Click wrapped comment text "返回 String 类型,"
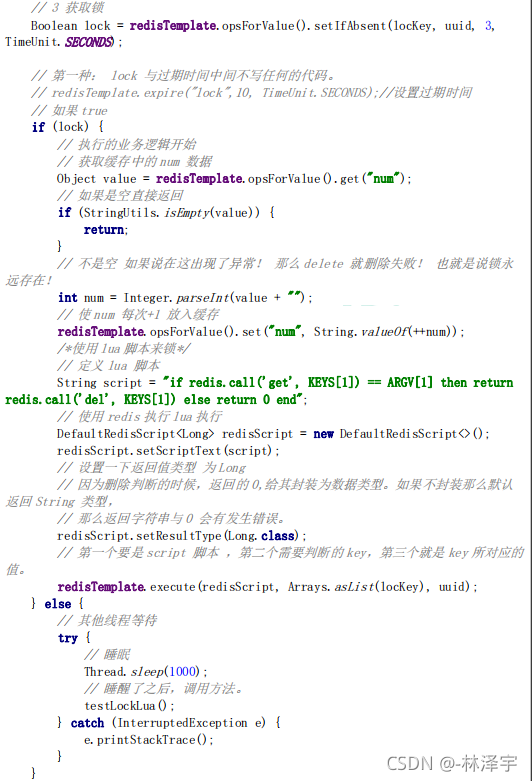This screenshot has height=781, width=532. point(59,502)
